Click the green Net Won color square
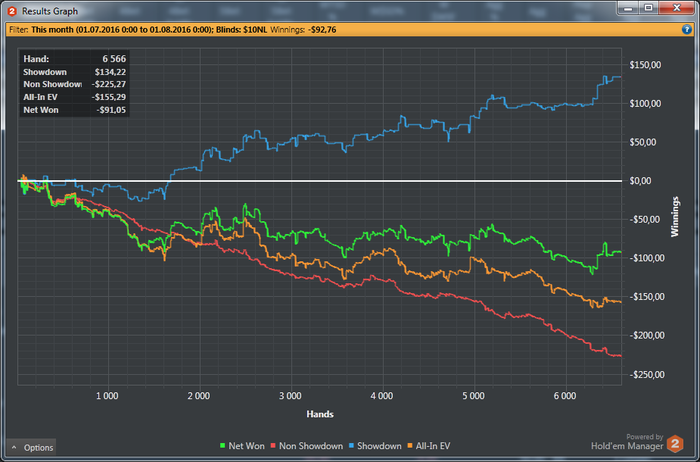Viewport: 700px width, 462px height. pos(222,446)
